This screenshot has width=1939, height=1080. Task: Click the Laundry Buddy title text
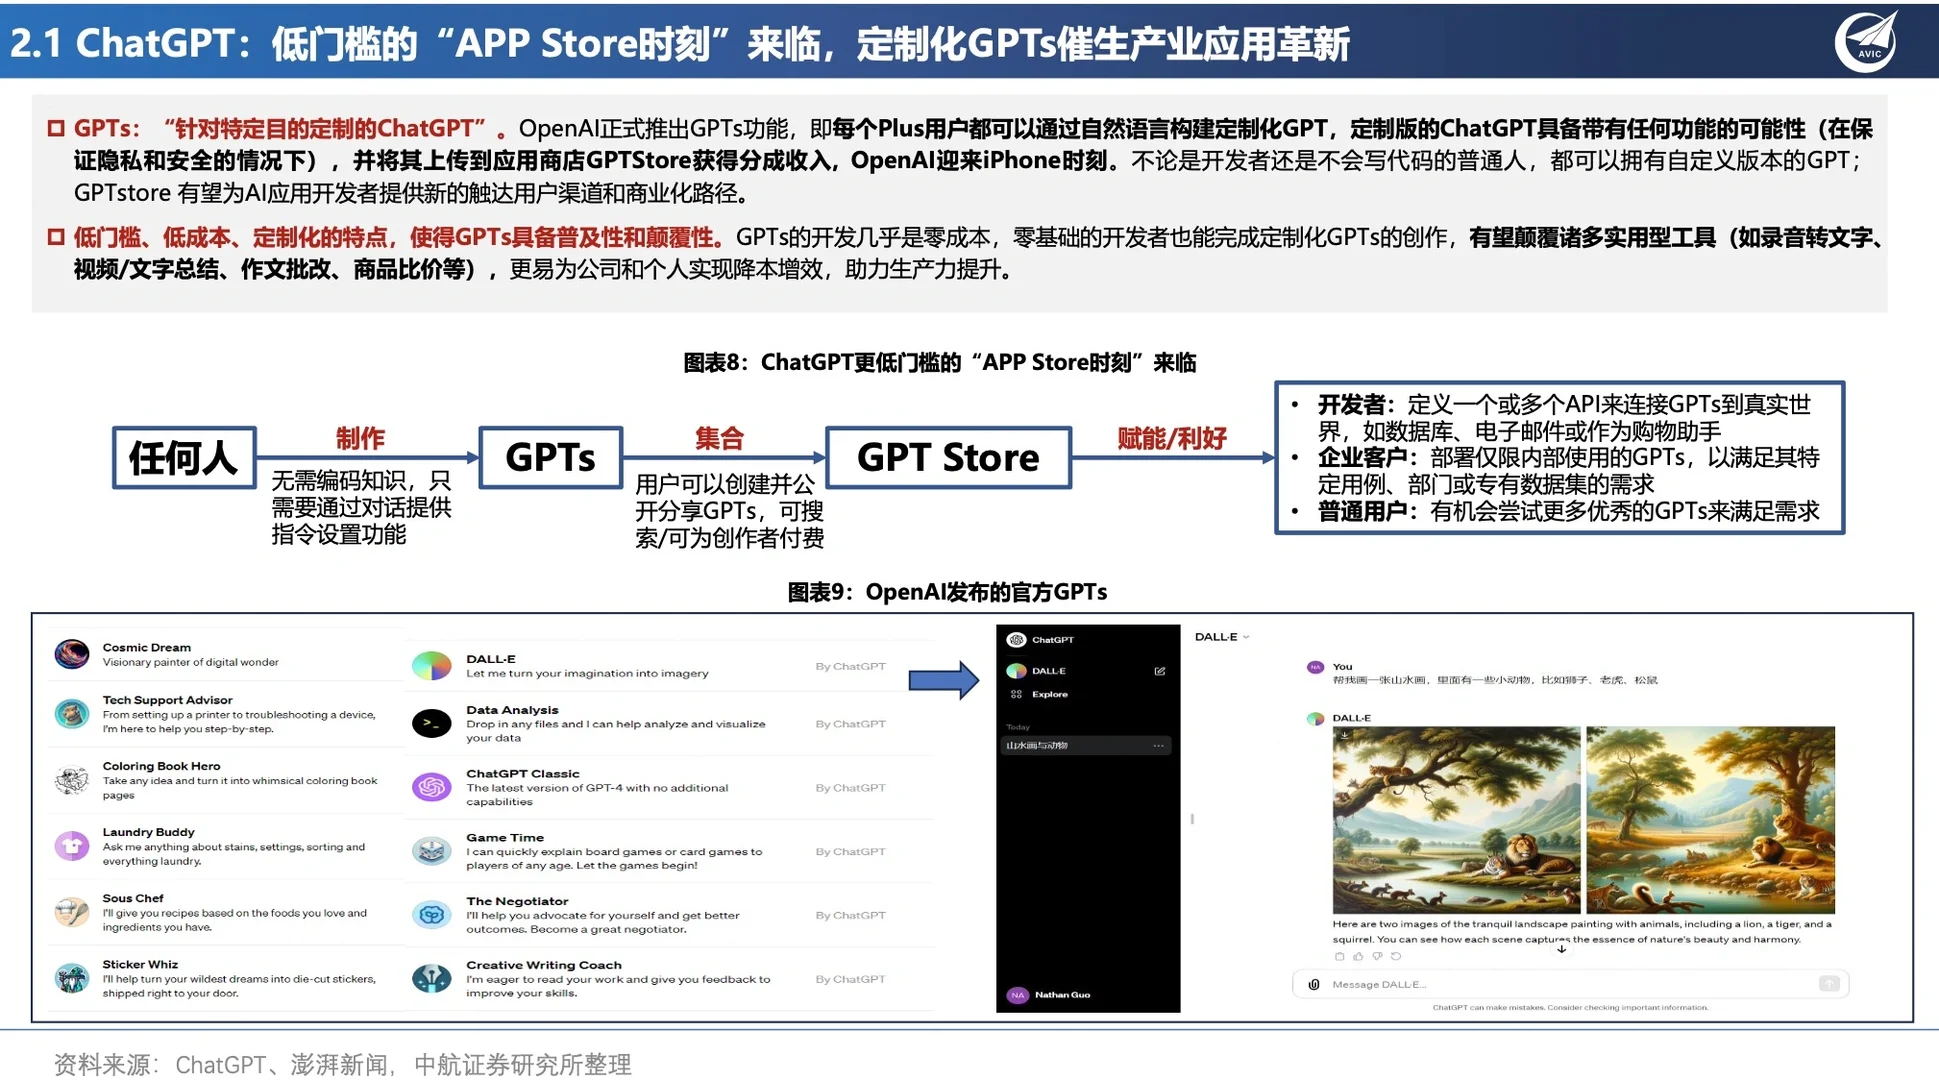pos(148,832)
